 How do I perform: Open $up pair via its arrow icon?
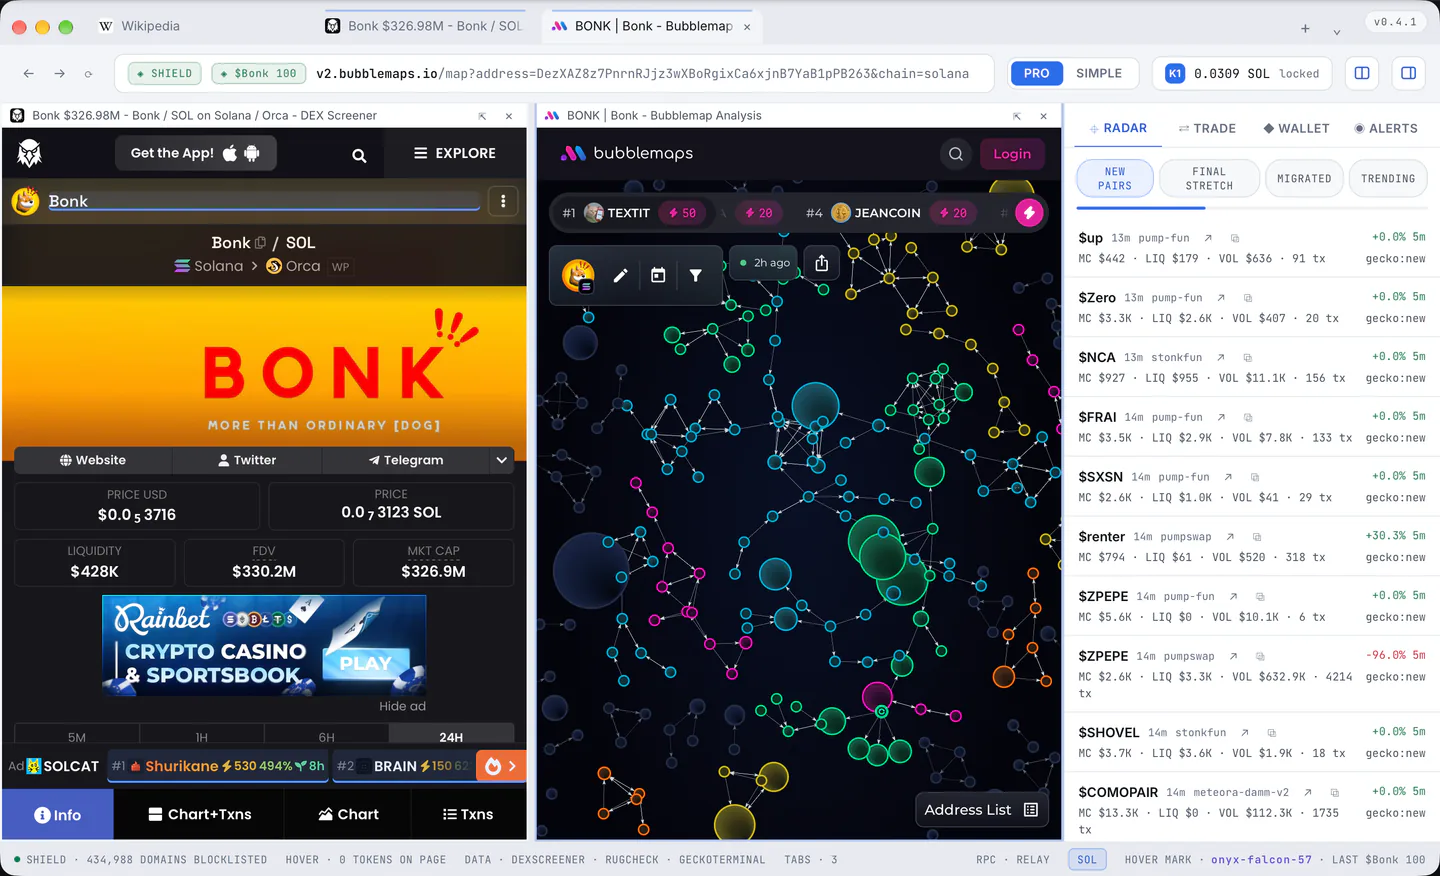1208,238
